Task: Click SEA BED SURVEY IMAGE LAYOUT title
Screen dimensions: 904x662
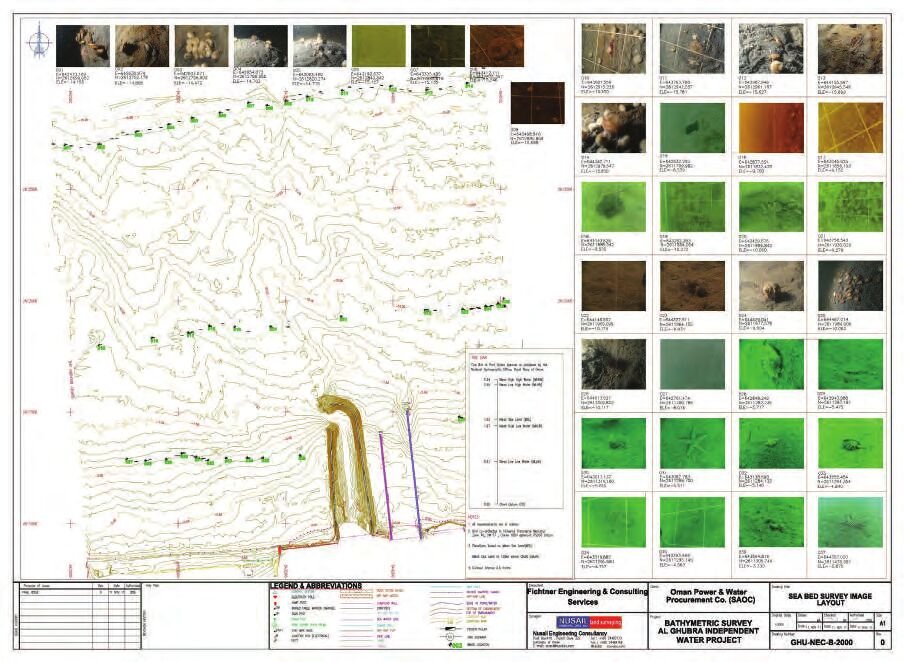Action: point(830,599)
